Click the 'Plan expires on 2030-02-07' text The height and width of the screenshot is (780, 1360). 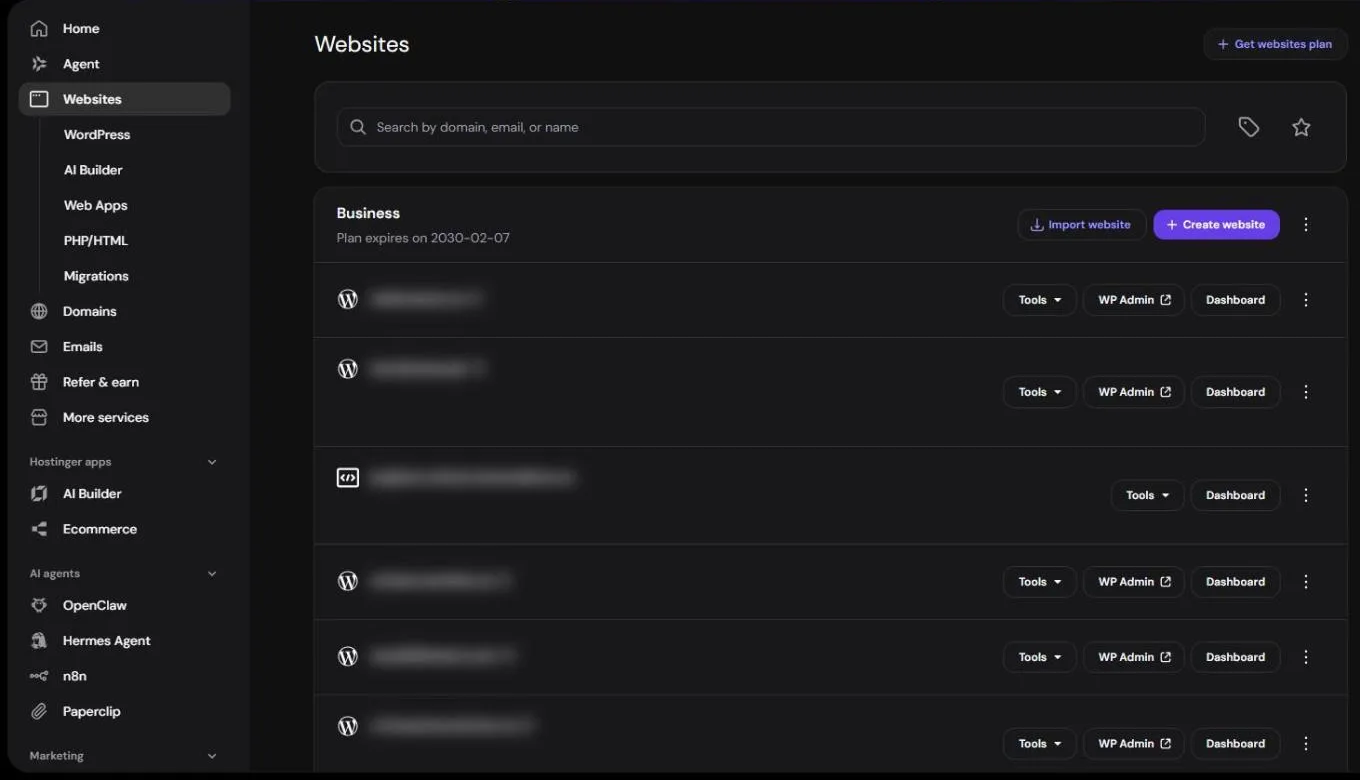coord(423,238)
